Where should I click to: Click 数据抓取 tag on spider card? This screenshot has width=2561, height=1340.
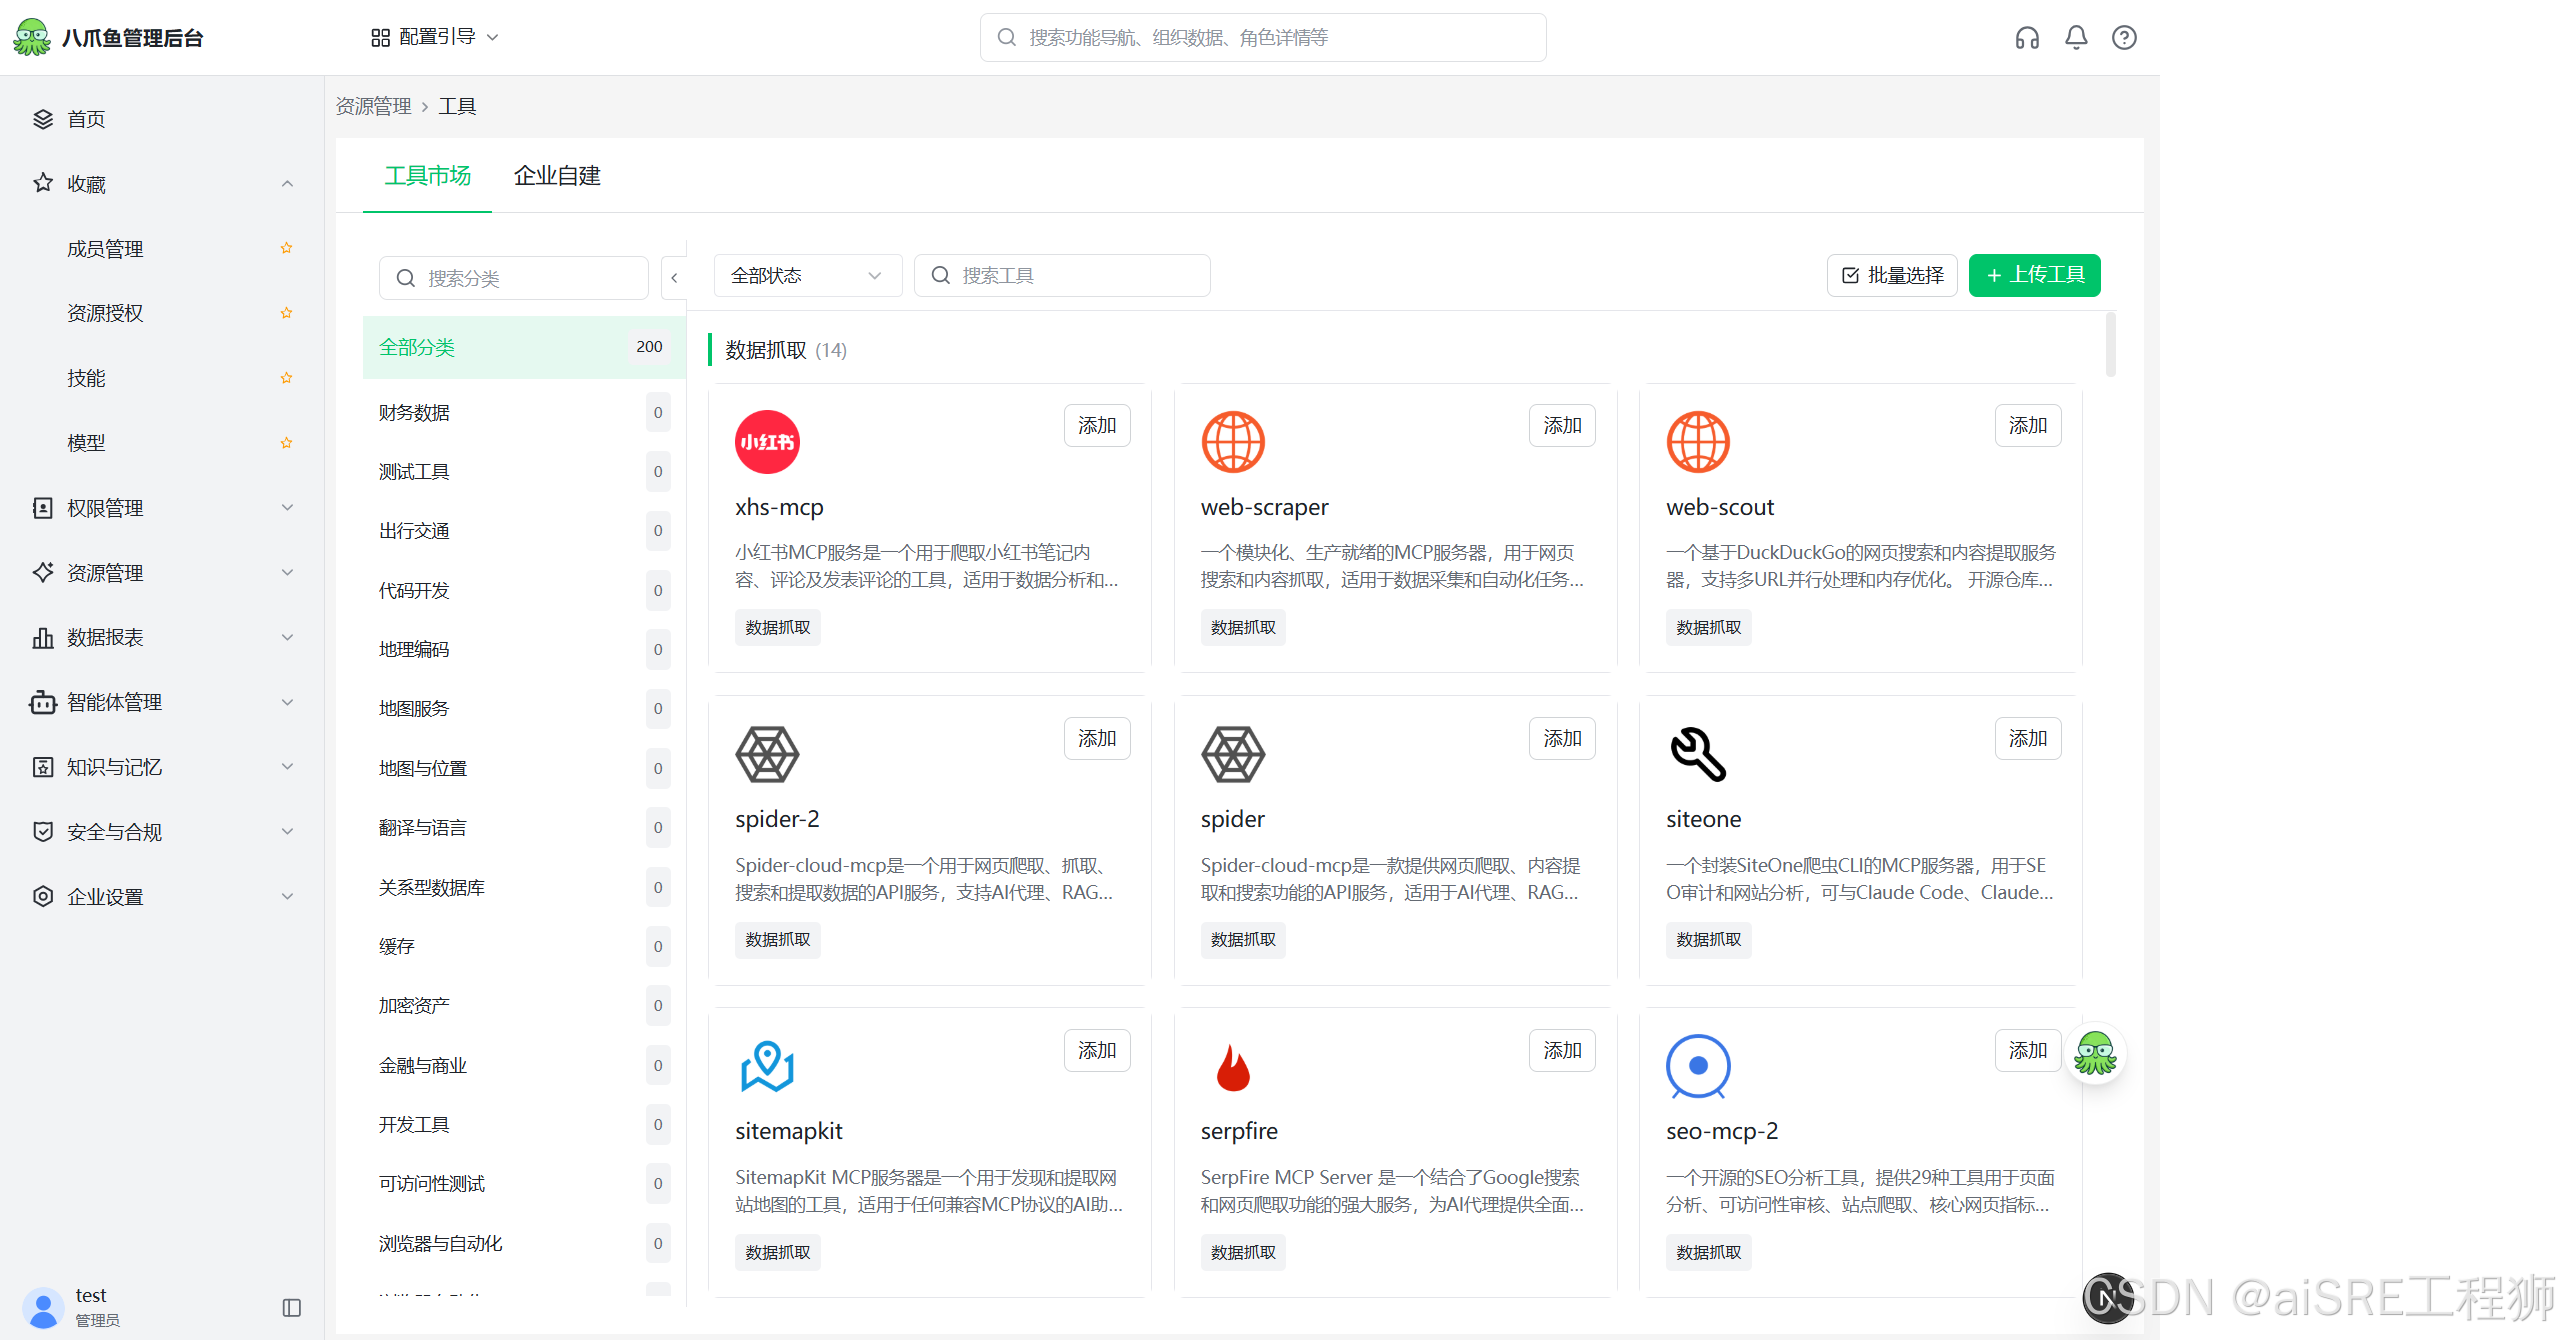coord(1243,939)
